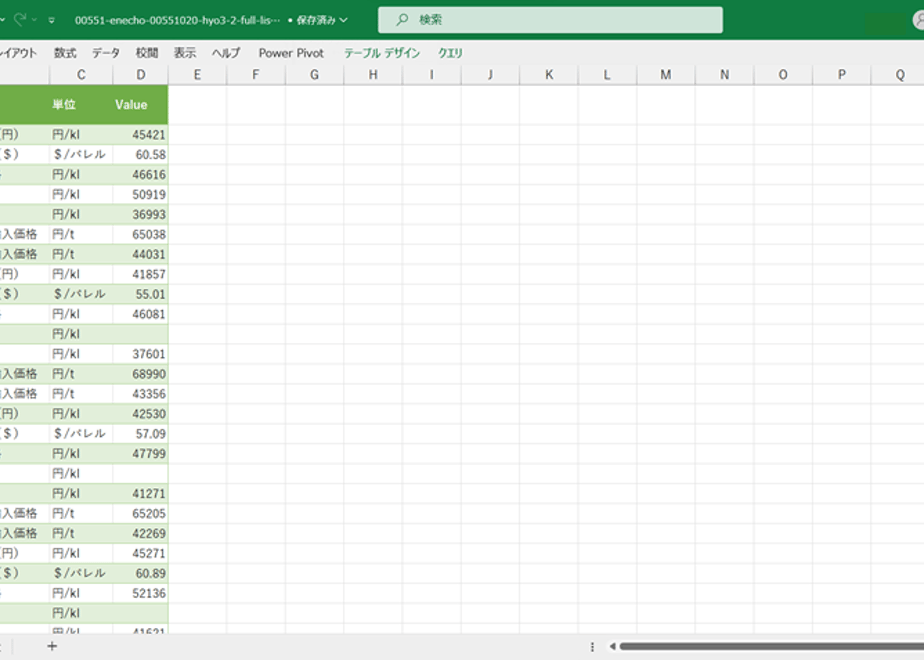Select the cell with value 60.58
Viewport: 924px width, 660px height.
click(140, 154)
